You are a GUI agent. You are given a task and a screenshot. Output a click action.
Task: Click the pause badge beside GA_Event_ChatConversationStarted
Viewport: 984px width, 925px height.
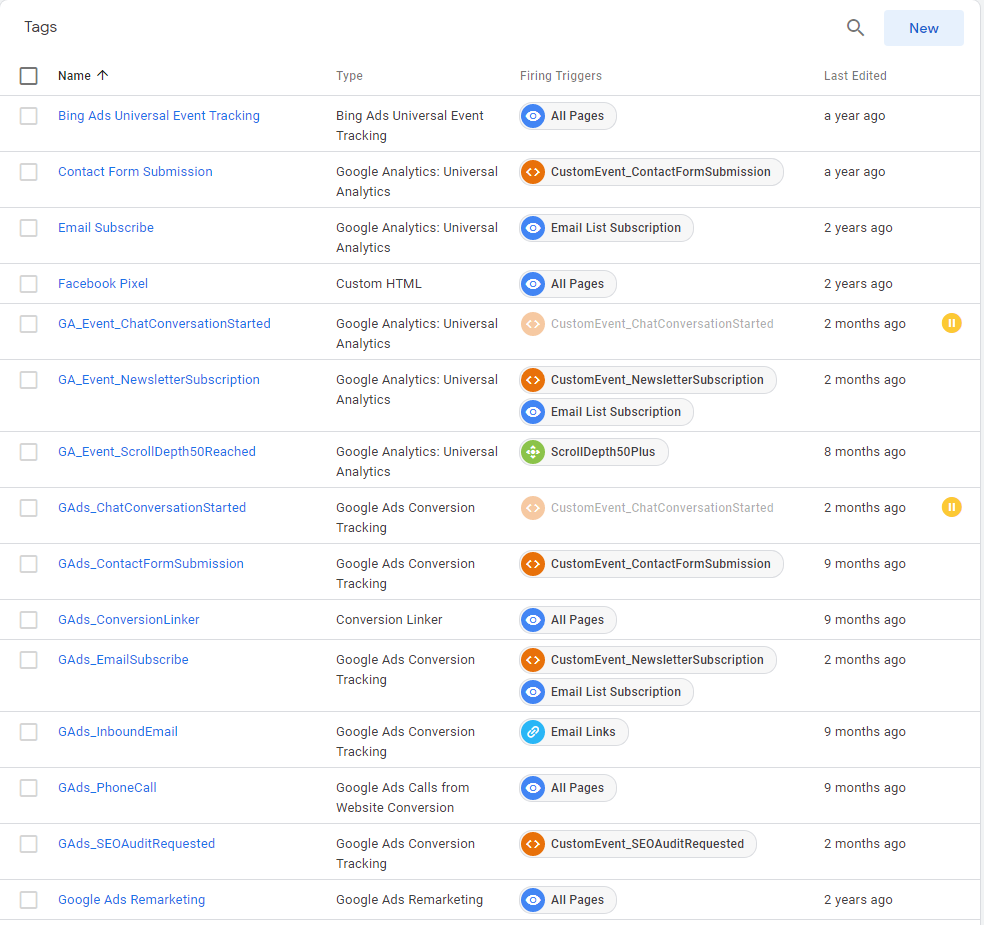click(951, 323)
